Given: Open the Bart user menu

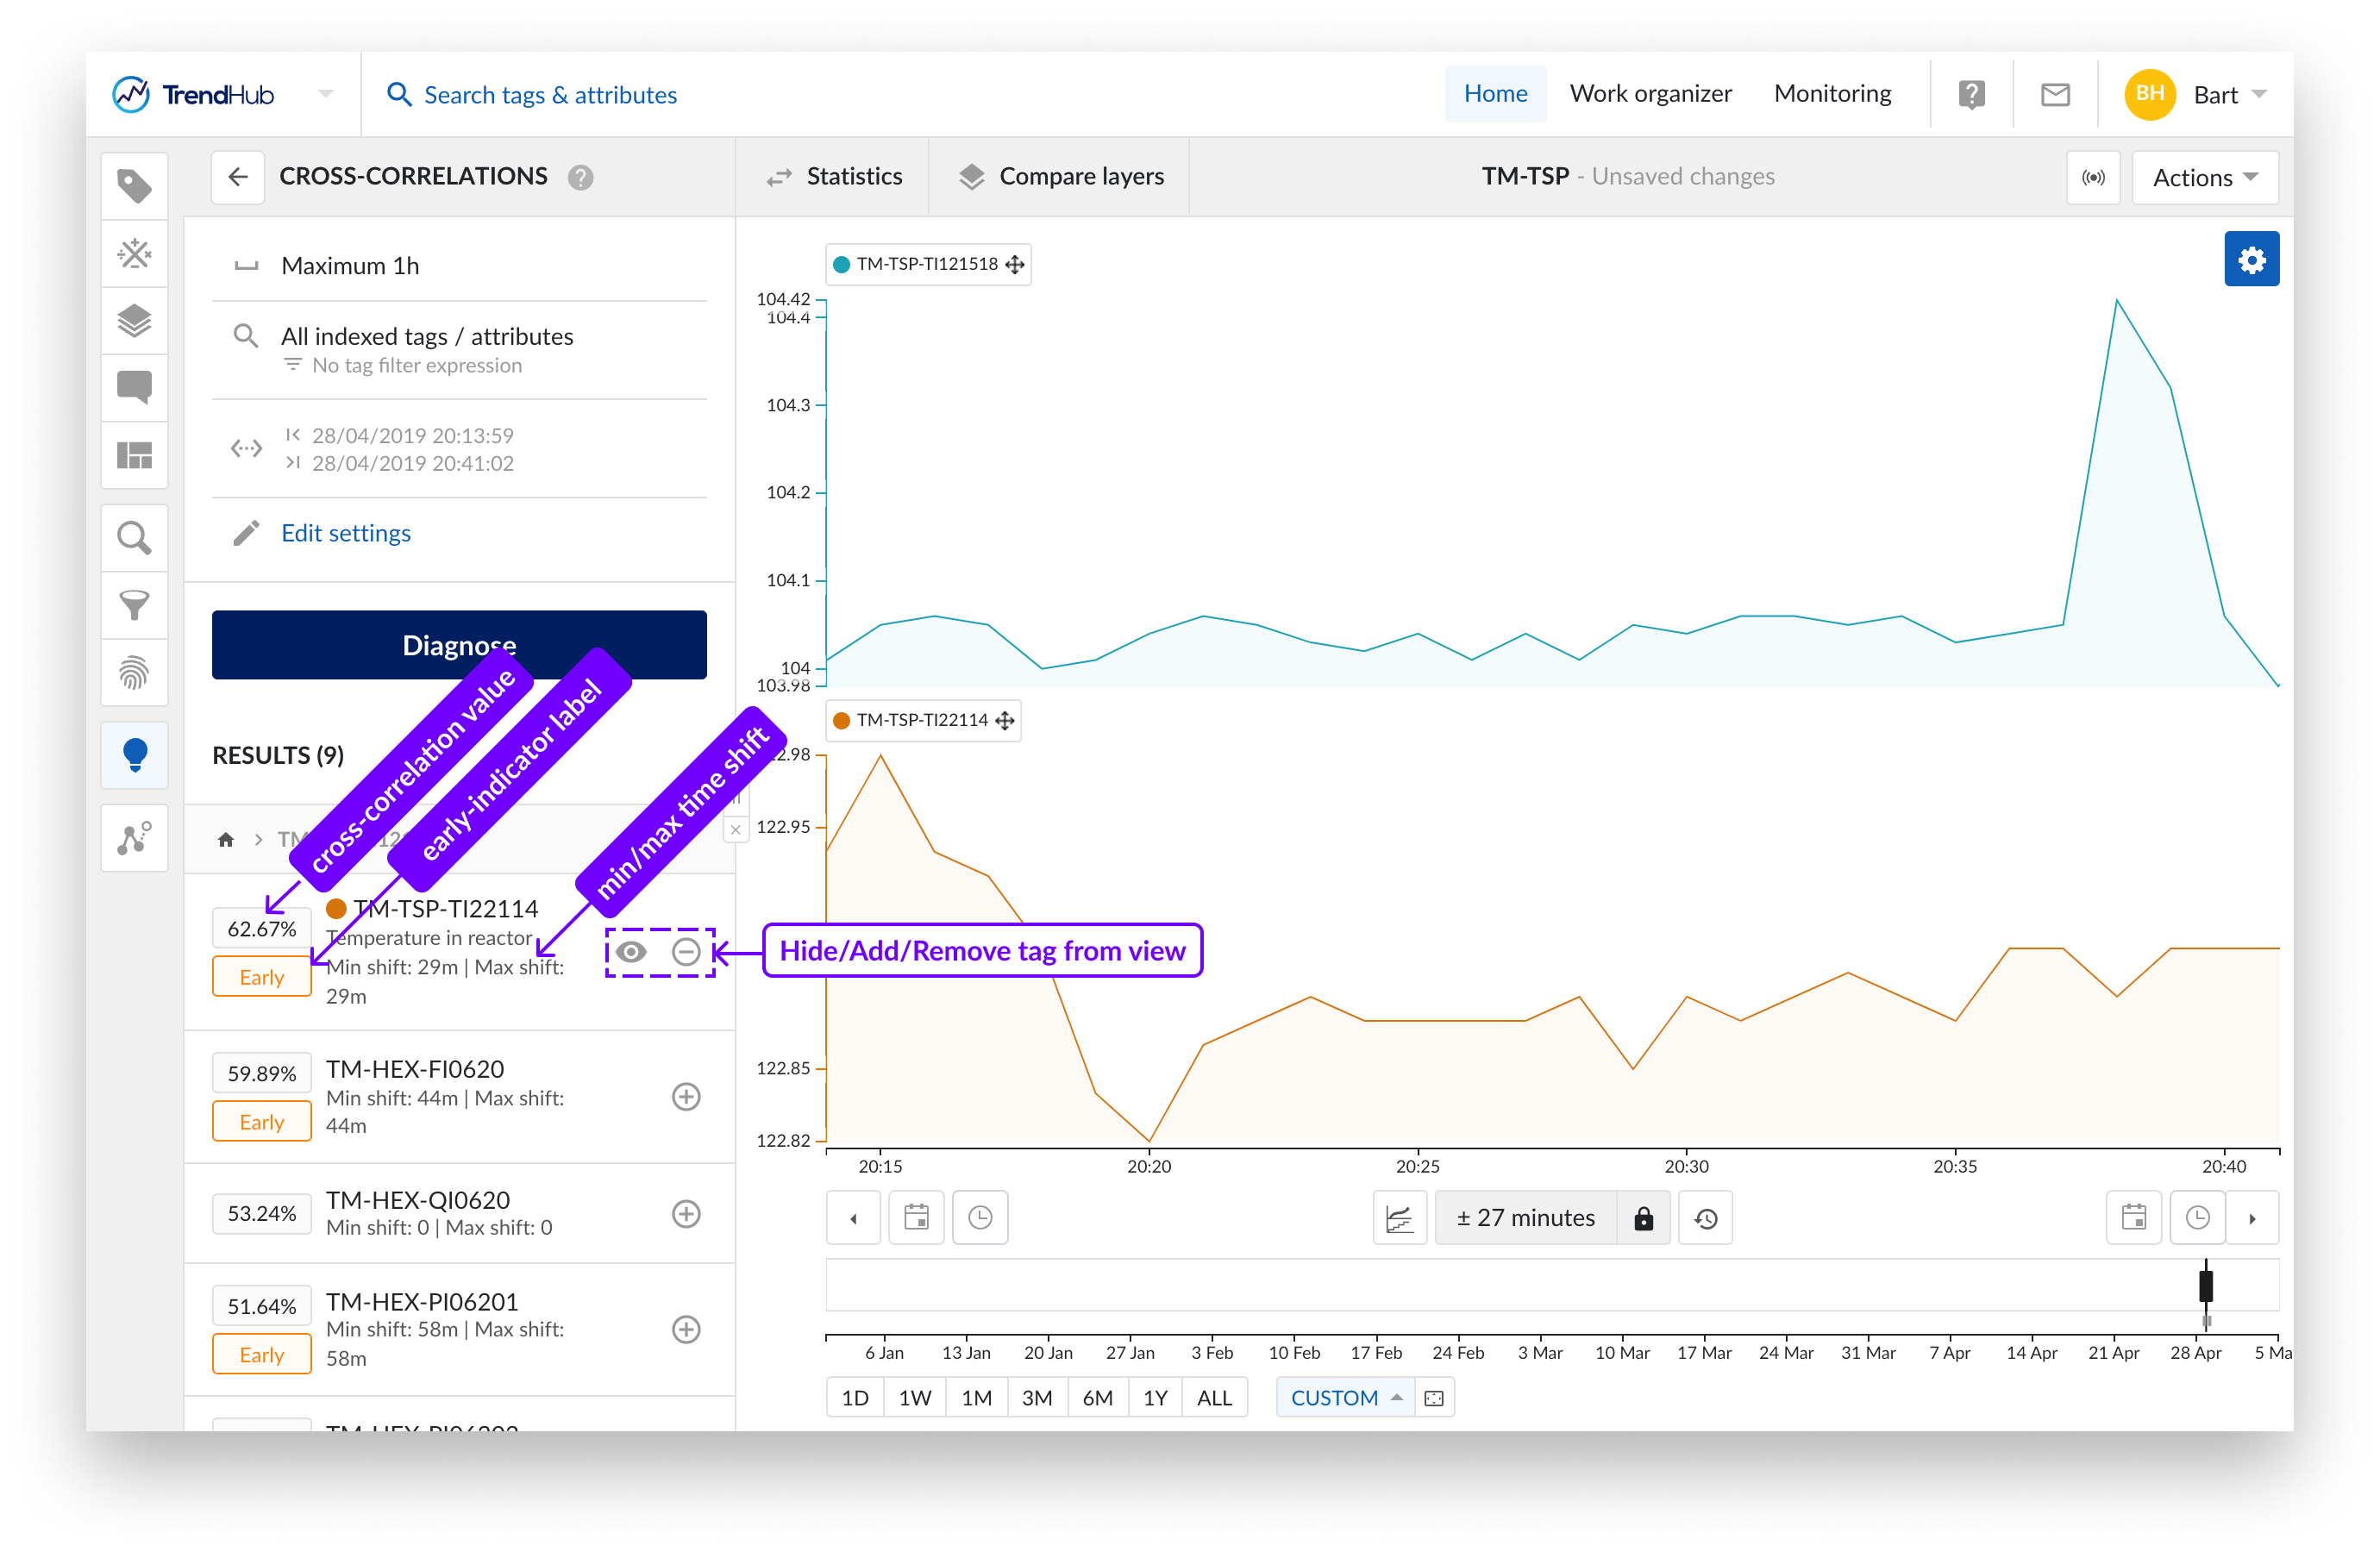Looking at the screenshot, I should pos(2215,95).
